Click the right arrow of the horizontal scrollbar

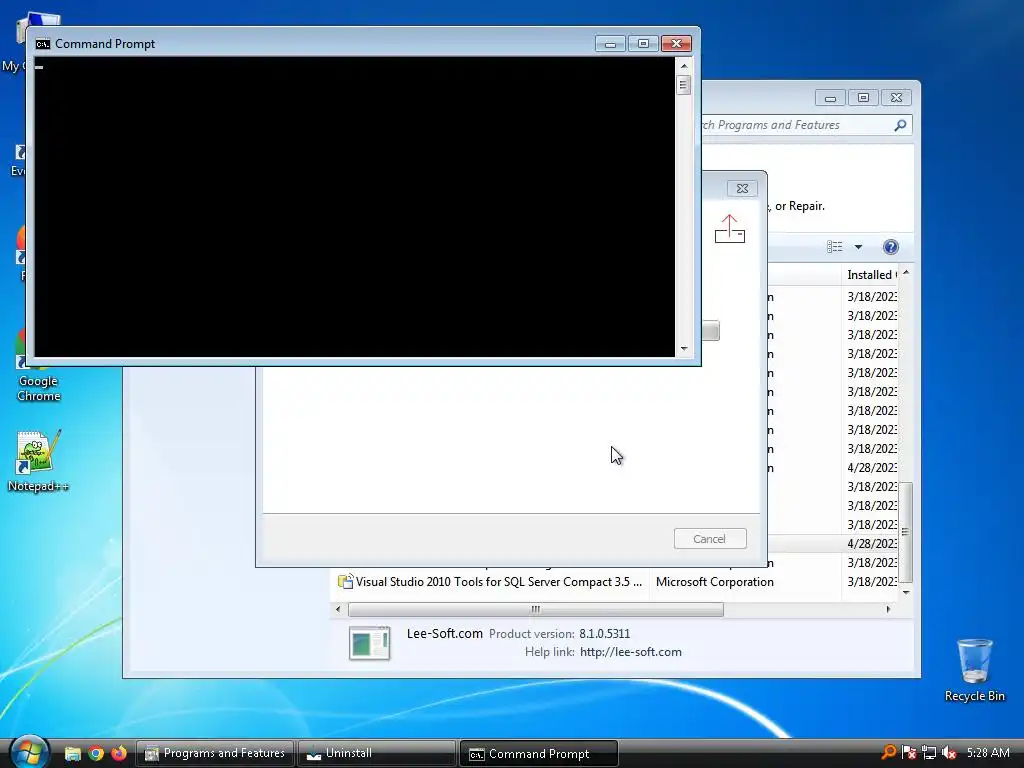click(888, 609)
